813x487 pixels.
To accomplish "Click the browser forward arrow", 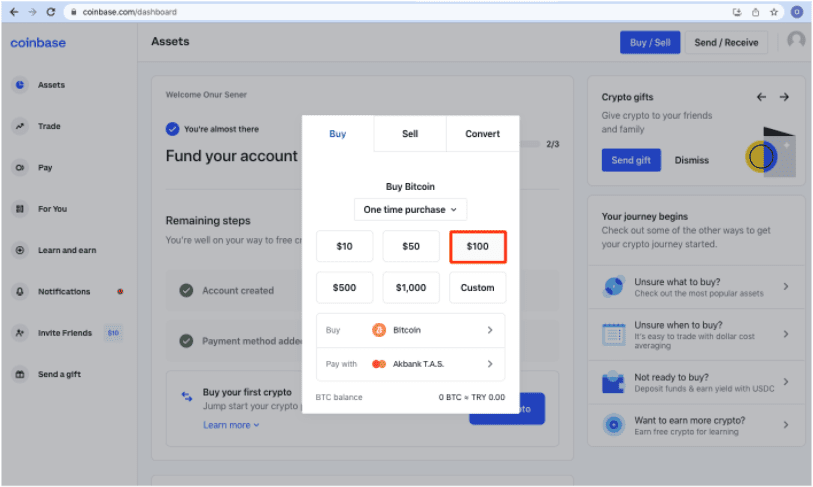I will (32, 11).
